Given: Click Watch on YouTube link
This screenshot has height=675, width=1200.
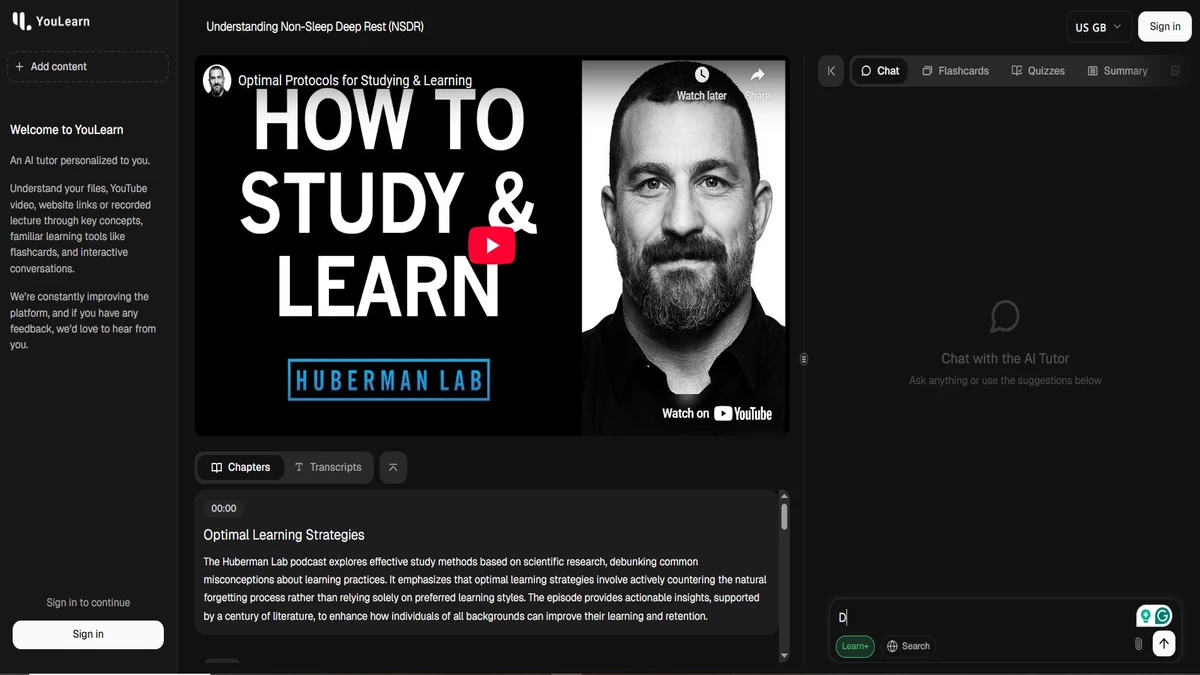Looking at the screenshot, I should coord(717,413).
